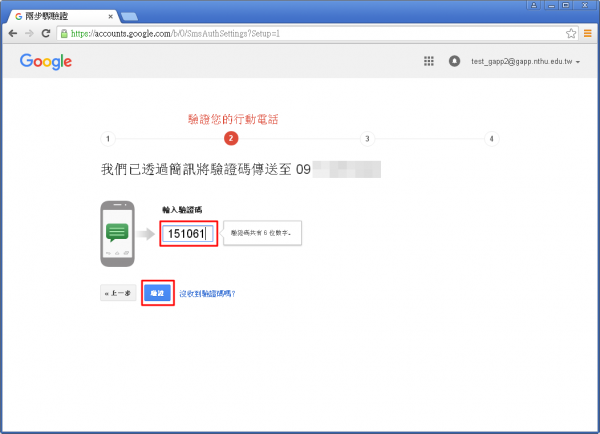
Task: Expand the test_gapp2 account dropdown
Action: coord(578,62)
